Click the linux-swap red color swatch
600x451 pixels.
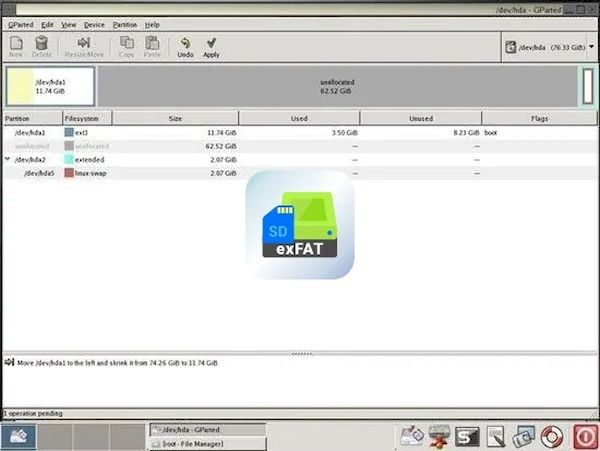(69, 173)
